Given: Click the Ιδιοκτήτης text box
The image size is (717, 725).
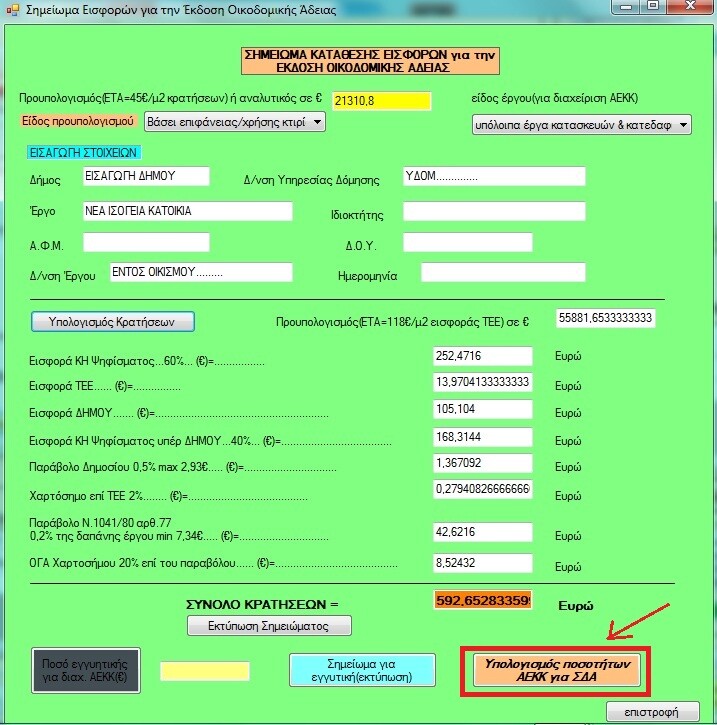Looking at the screenshot, I should 493,212.
